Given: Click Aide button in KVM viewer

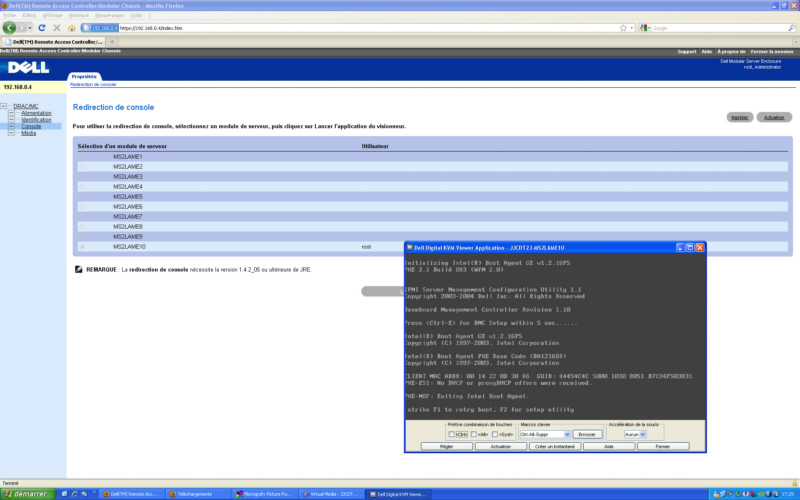Looking at the screenshot, I should tap(609, 446).
